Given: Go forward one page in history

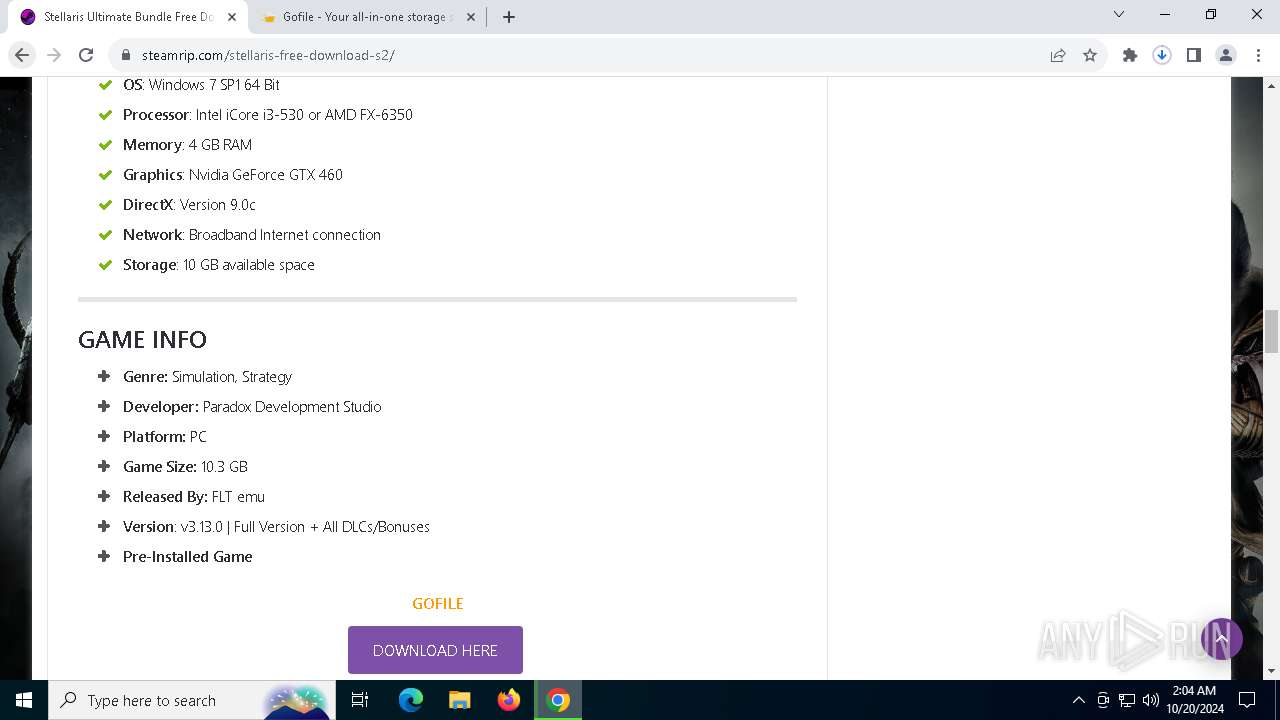Looking at the screenshot, I should coord(54,55).
